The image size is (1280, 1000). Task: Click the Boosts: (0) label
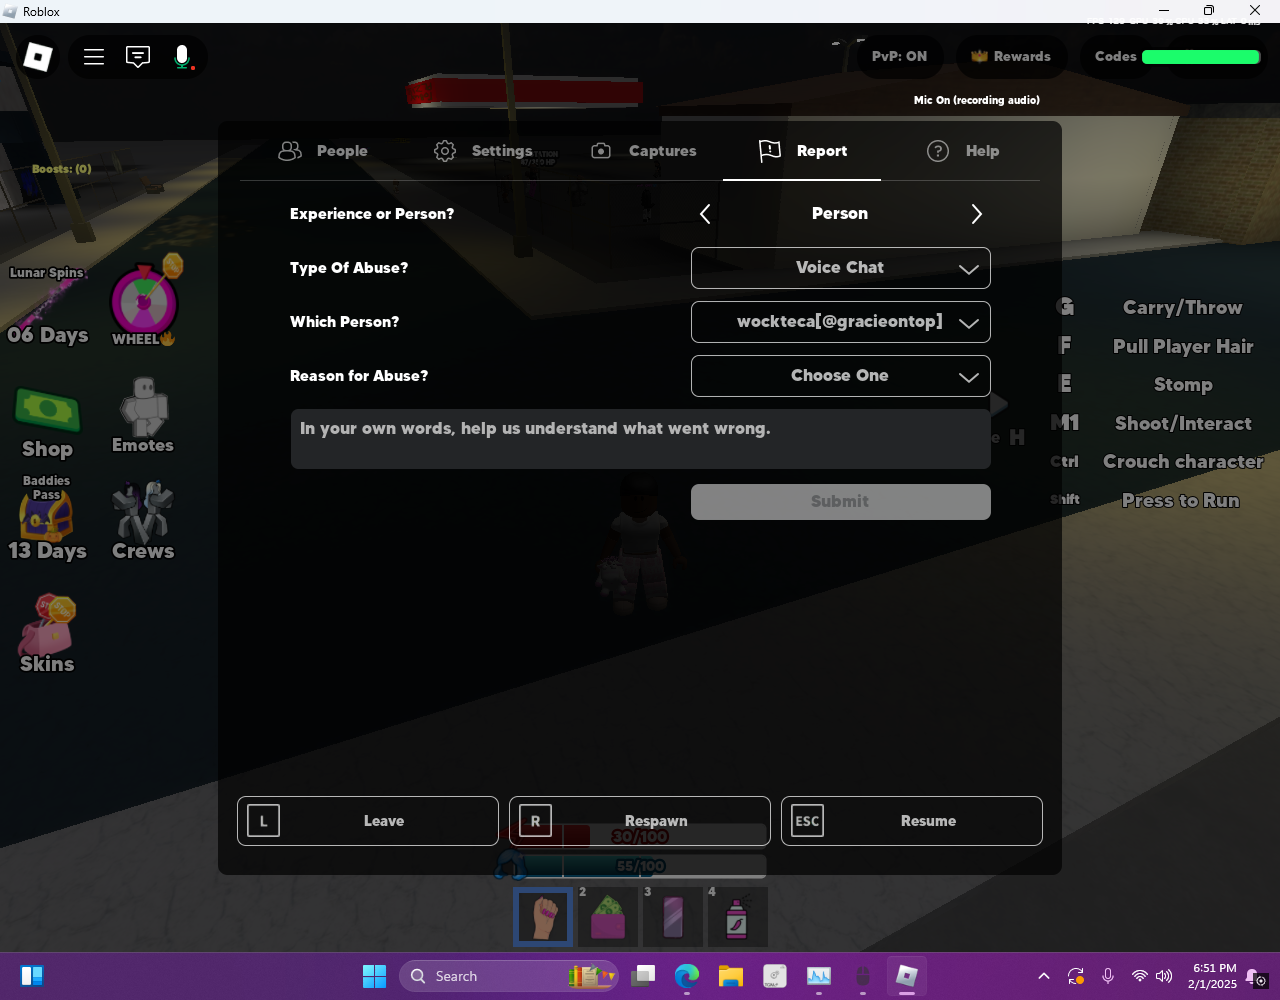(x=62, y=169)
